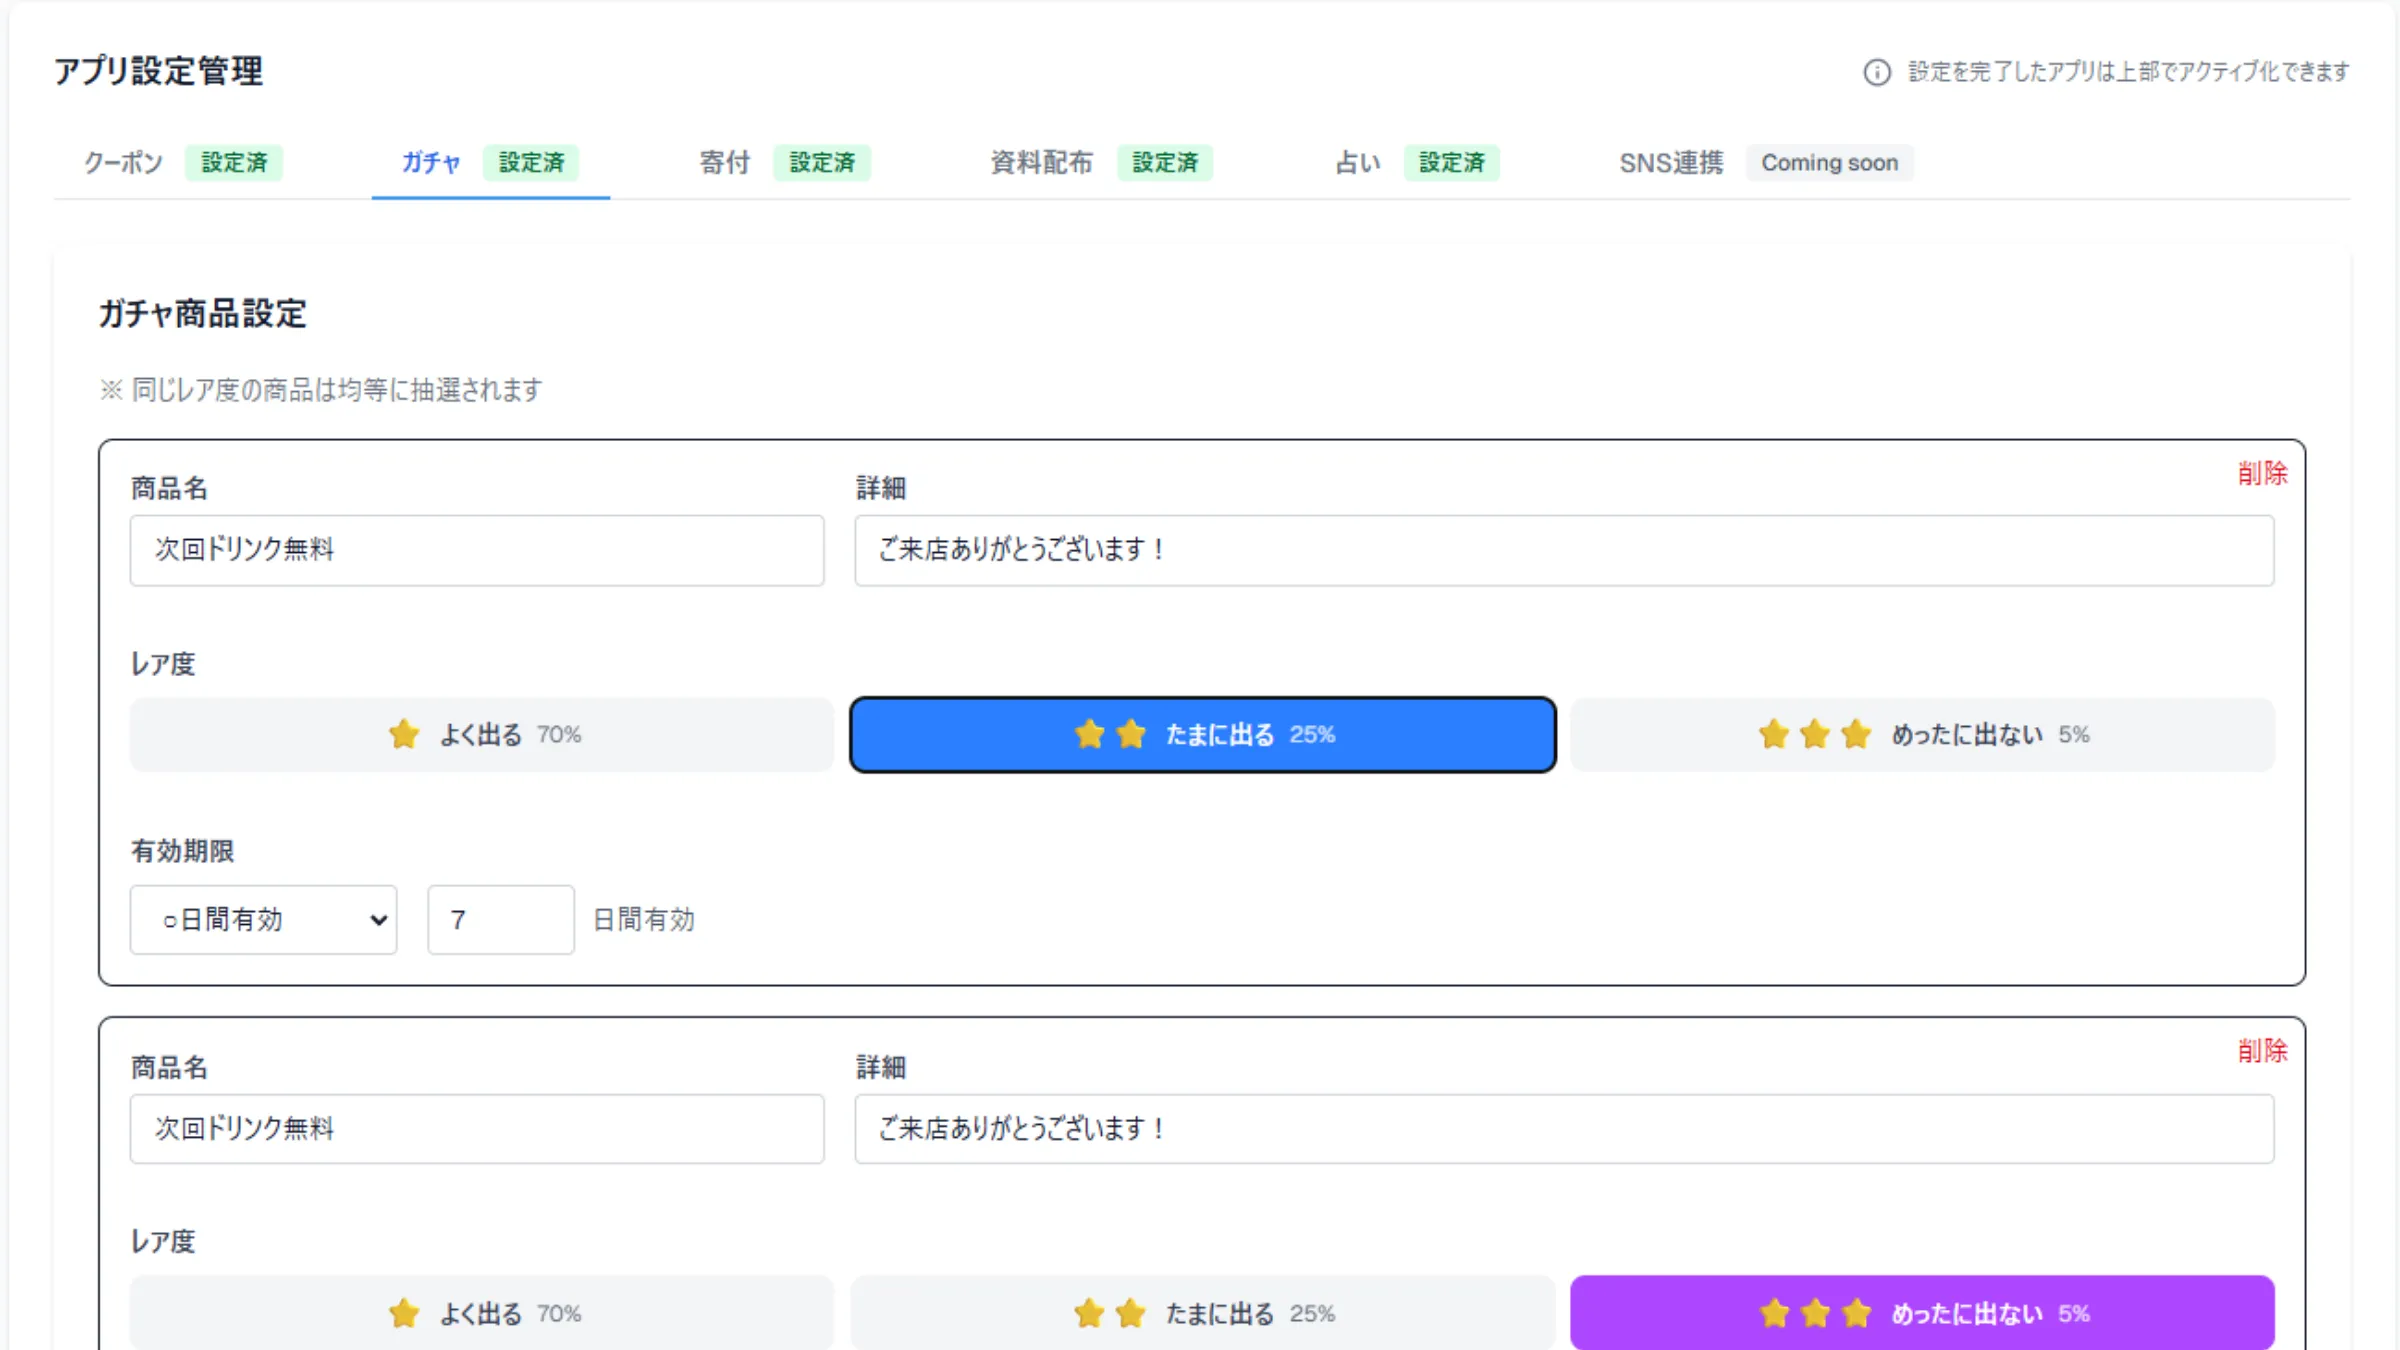Image resolution: width=2400 pixels, height=1350 pixels.
Task: Select single-star よく出る 70% in second product
Action: tap(481, 1313)
